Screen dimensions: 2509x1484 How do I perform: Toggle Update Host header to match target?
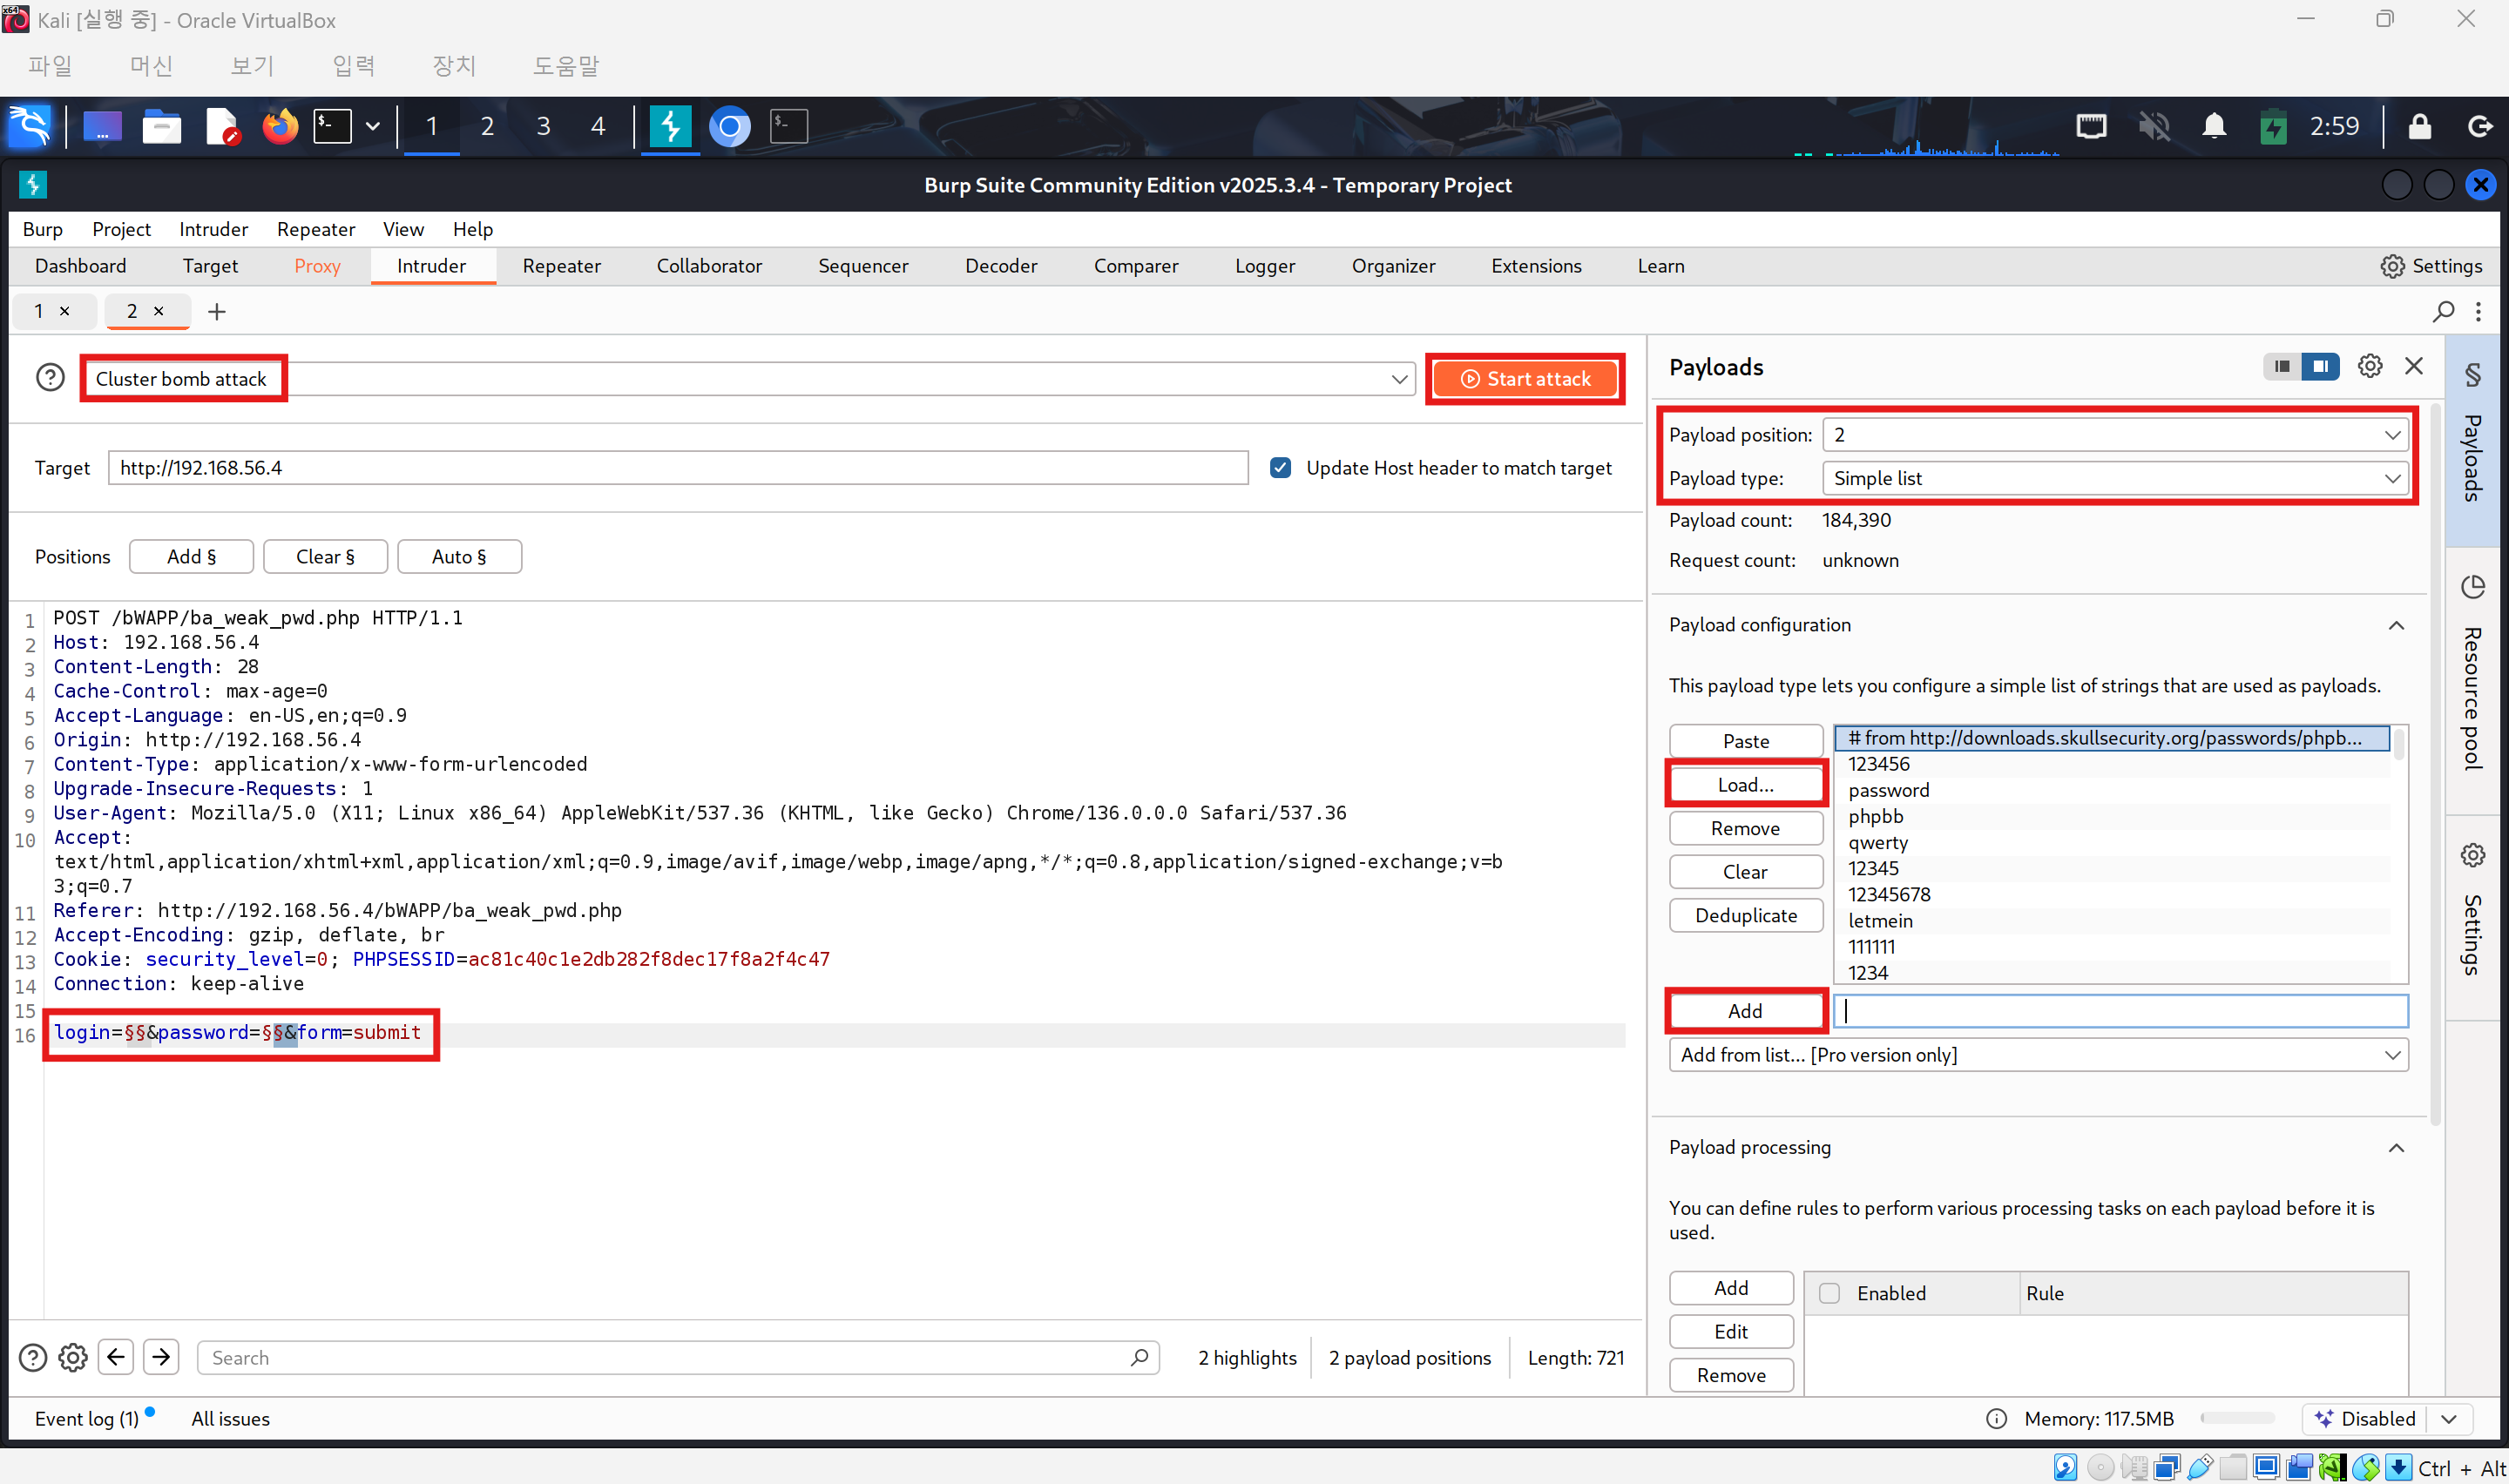[x=1280, y=468]
